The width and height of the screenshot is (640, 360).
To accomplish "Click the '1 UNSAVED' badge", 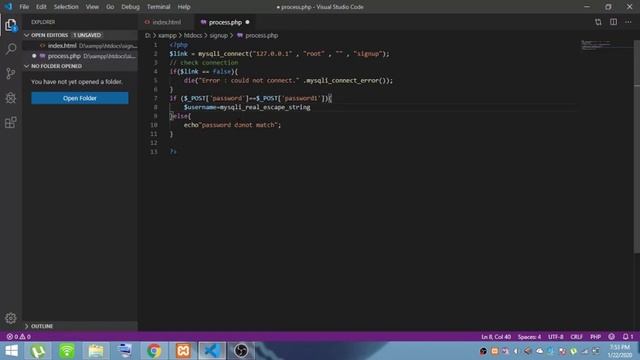I will [87, 35].
